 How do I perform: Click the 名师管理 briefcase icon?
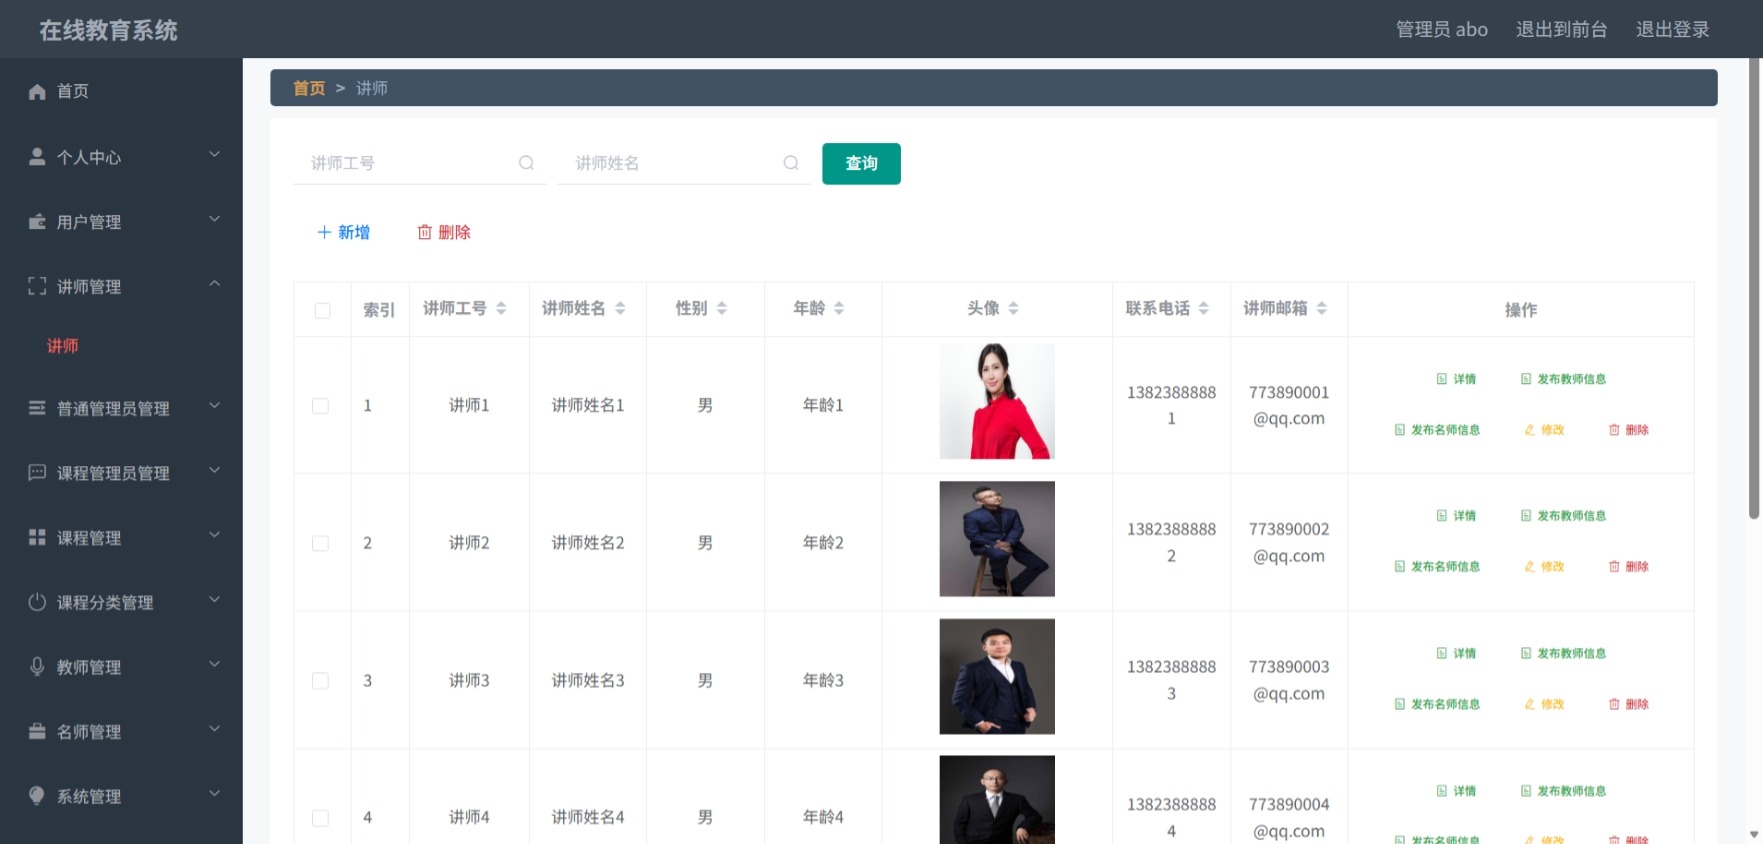click(x=37, y=731)
